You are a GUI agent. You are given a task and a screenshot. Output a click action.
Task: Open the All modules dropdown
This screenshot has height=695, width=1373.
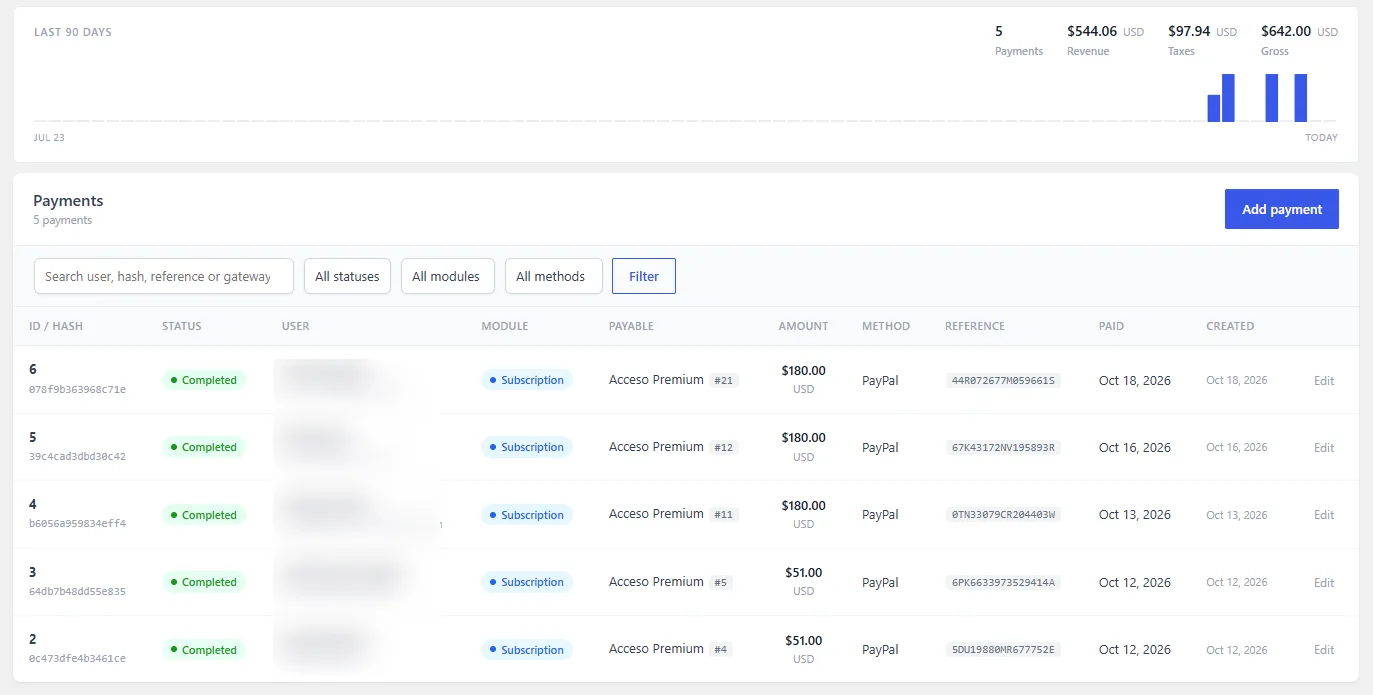(448, 276)
